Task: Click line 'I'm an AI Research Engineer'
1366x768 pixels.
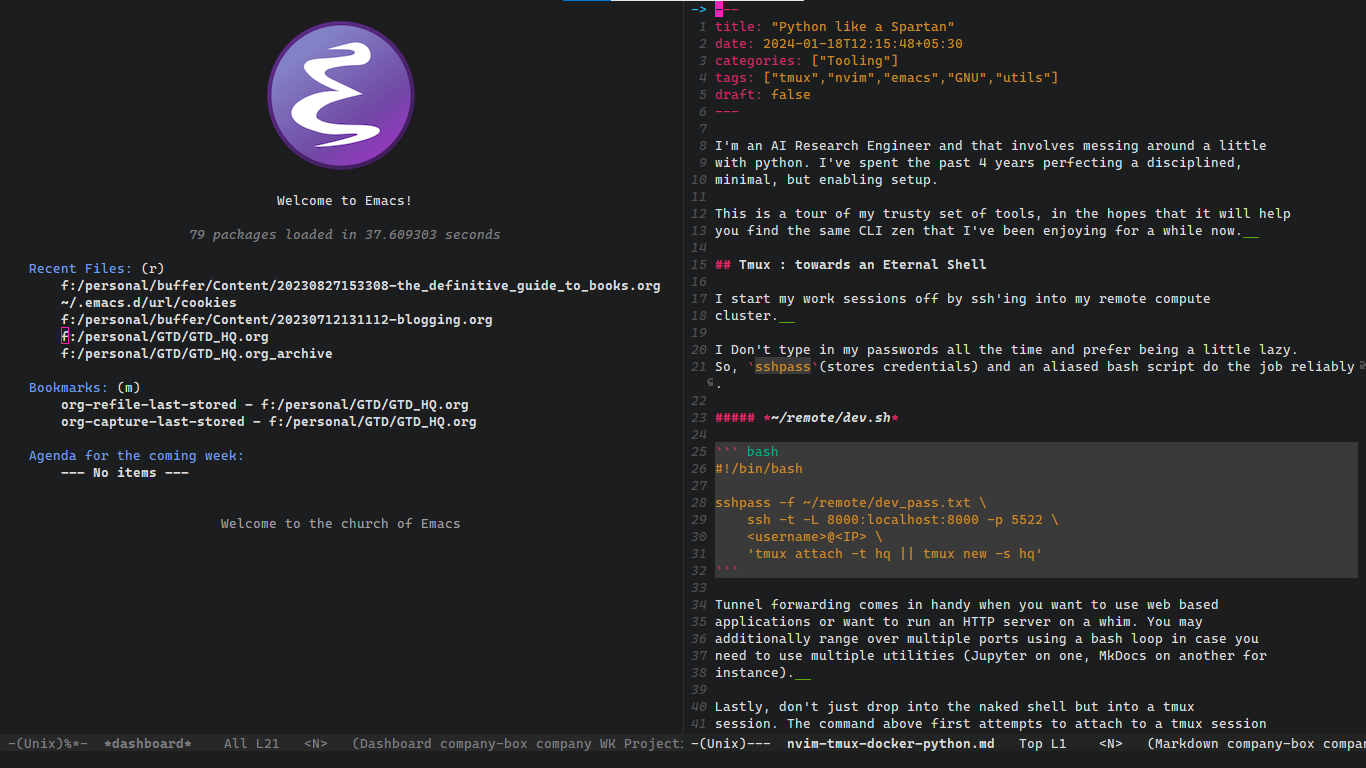Action: click(x=991, y=145)
